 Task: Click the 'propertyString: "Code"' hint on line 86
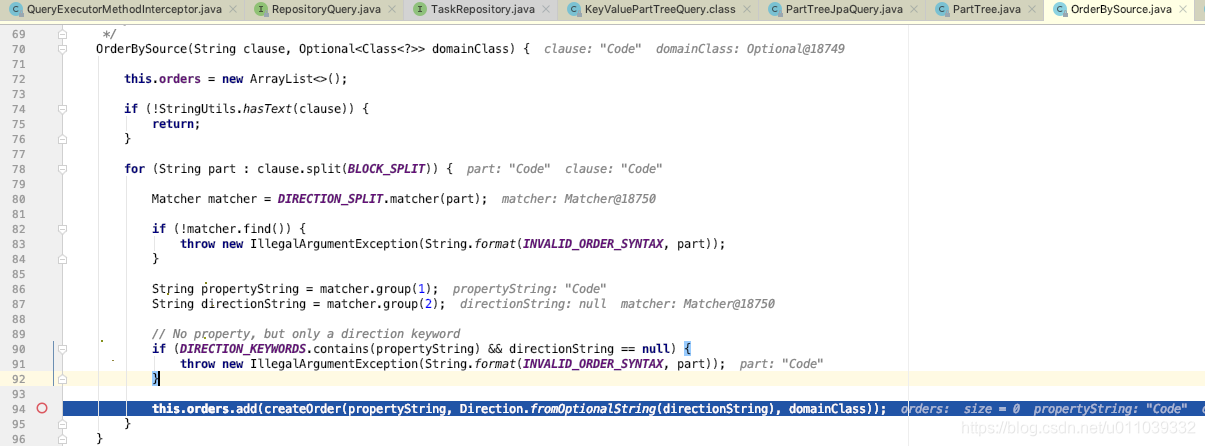click(x=529, y=288)
